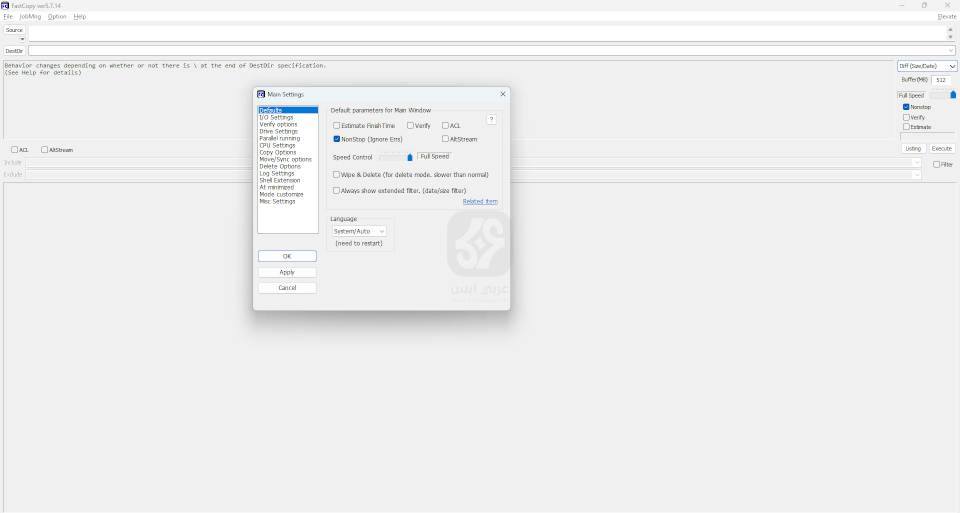Click the Execute button
The width and height of the screenshot is (960, 513).
pyautogui.click(x=942, y=149)
